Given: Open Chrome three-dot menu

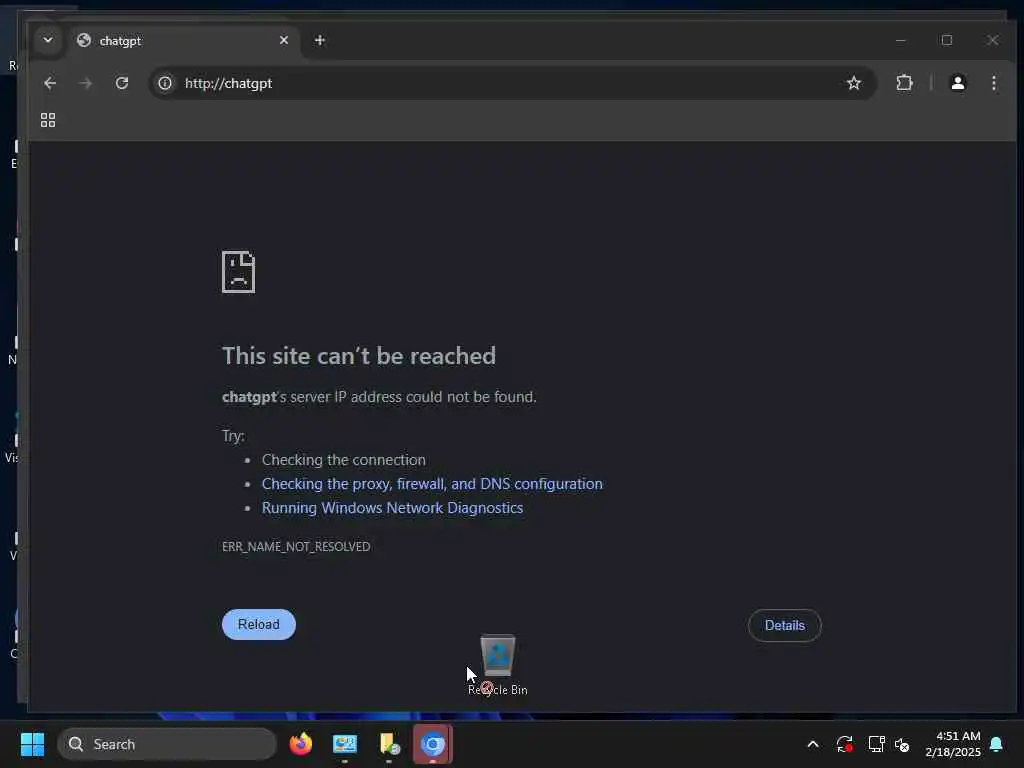Looking at the screenshot, I should (993, 83).
